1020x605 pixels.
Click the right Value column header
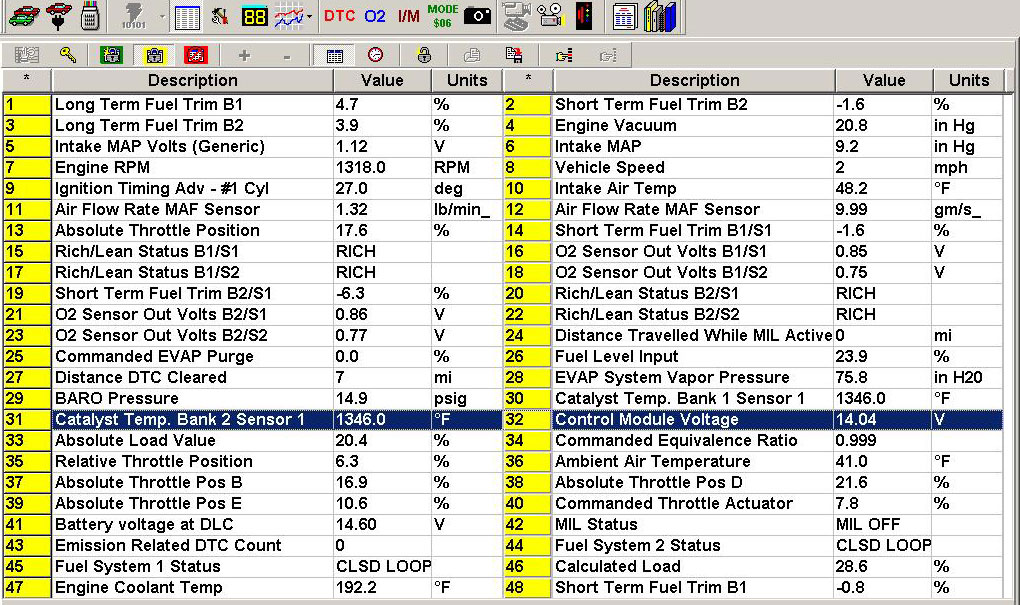pos(883,80)
